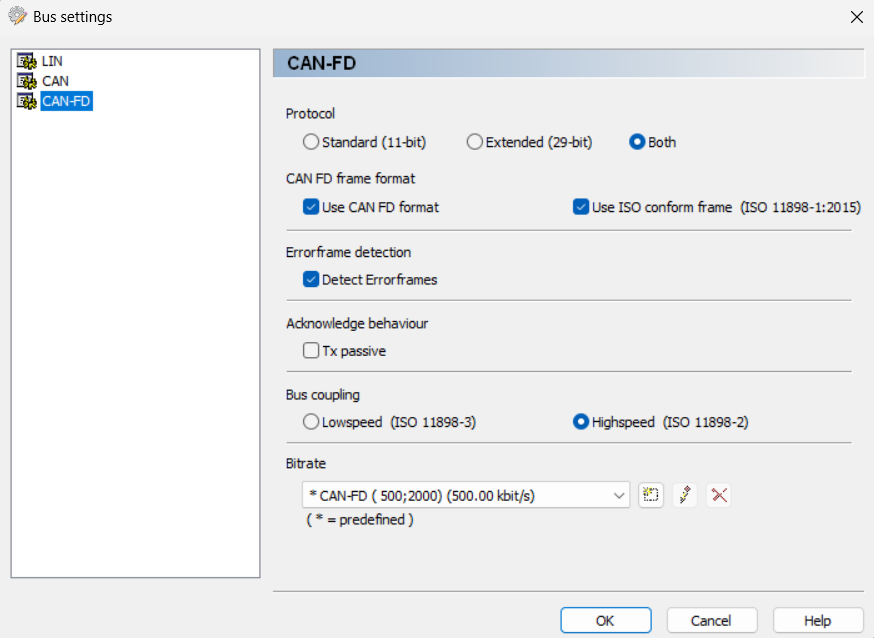Screen dimensions: 874x638
Task: Choose Extended (29-bit) protocol option
Action: tap(475, 143)
